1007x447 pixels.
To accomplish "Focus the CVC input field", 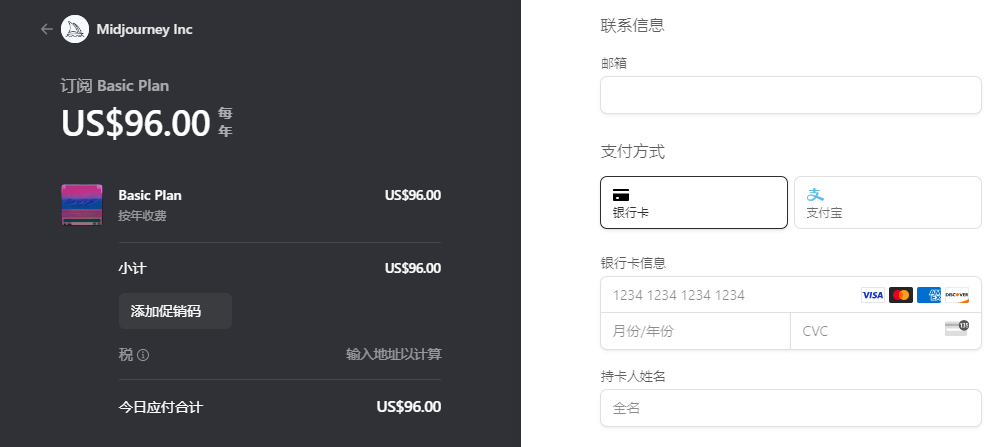I will (865, 331).
